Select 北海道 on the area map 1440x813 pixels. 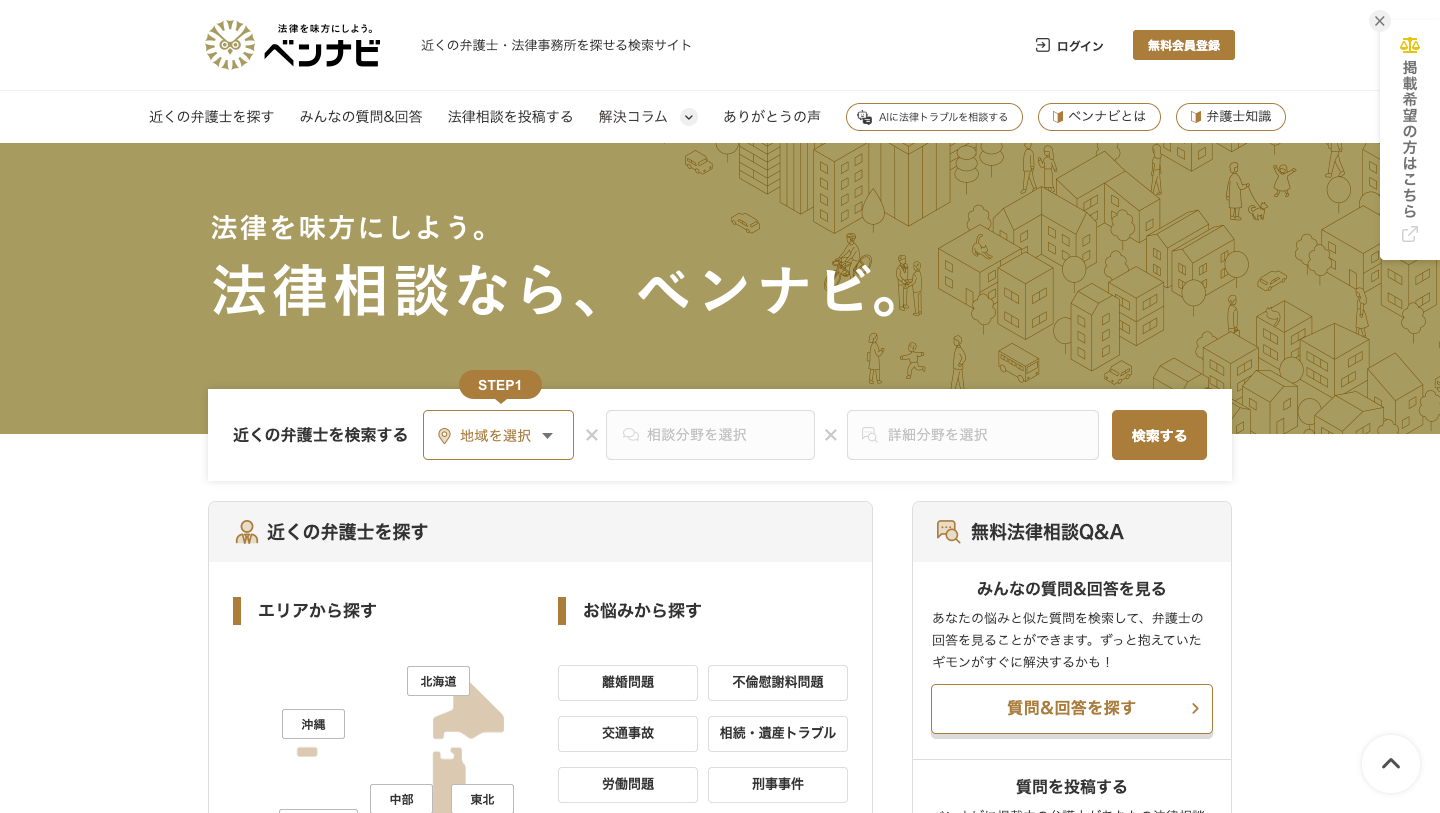pyautogui.click(x=438, y=681)
